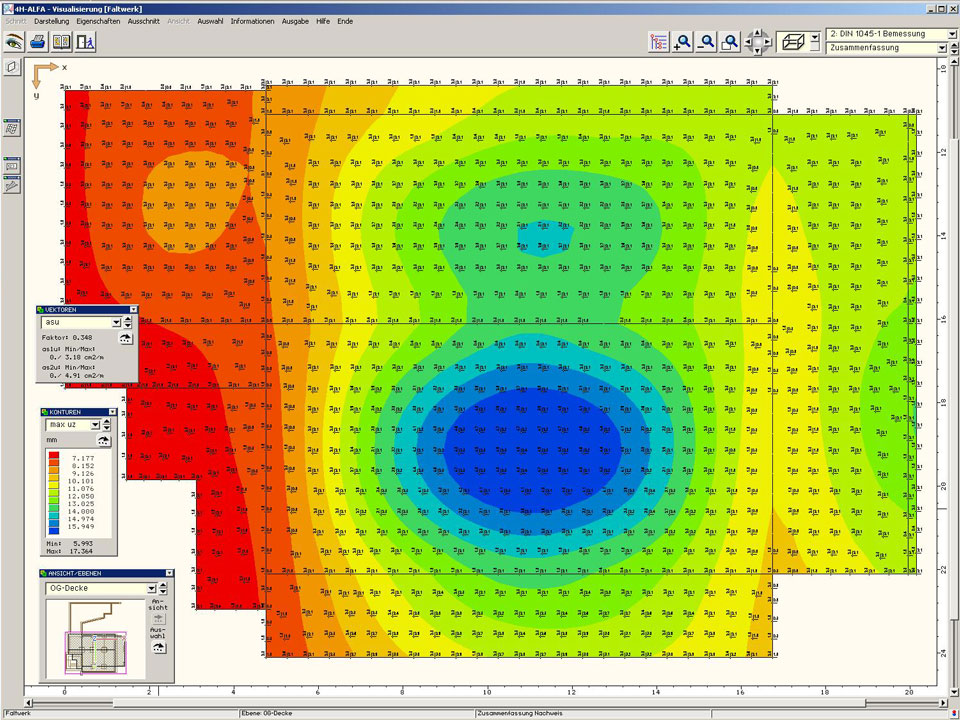Click the zoom in magnifier
The height and width of the screenshot is (720, 960).
[683, 42]
